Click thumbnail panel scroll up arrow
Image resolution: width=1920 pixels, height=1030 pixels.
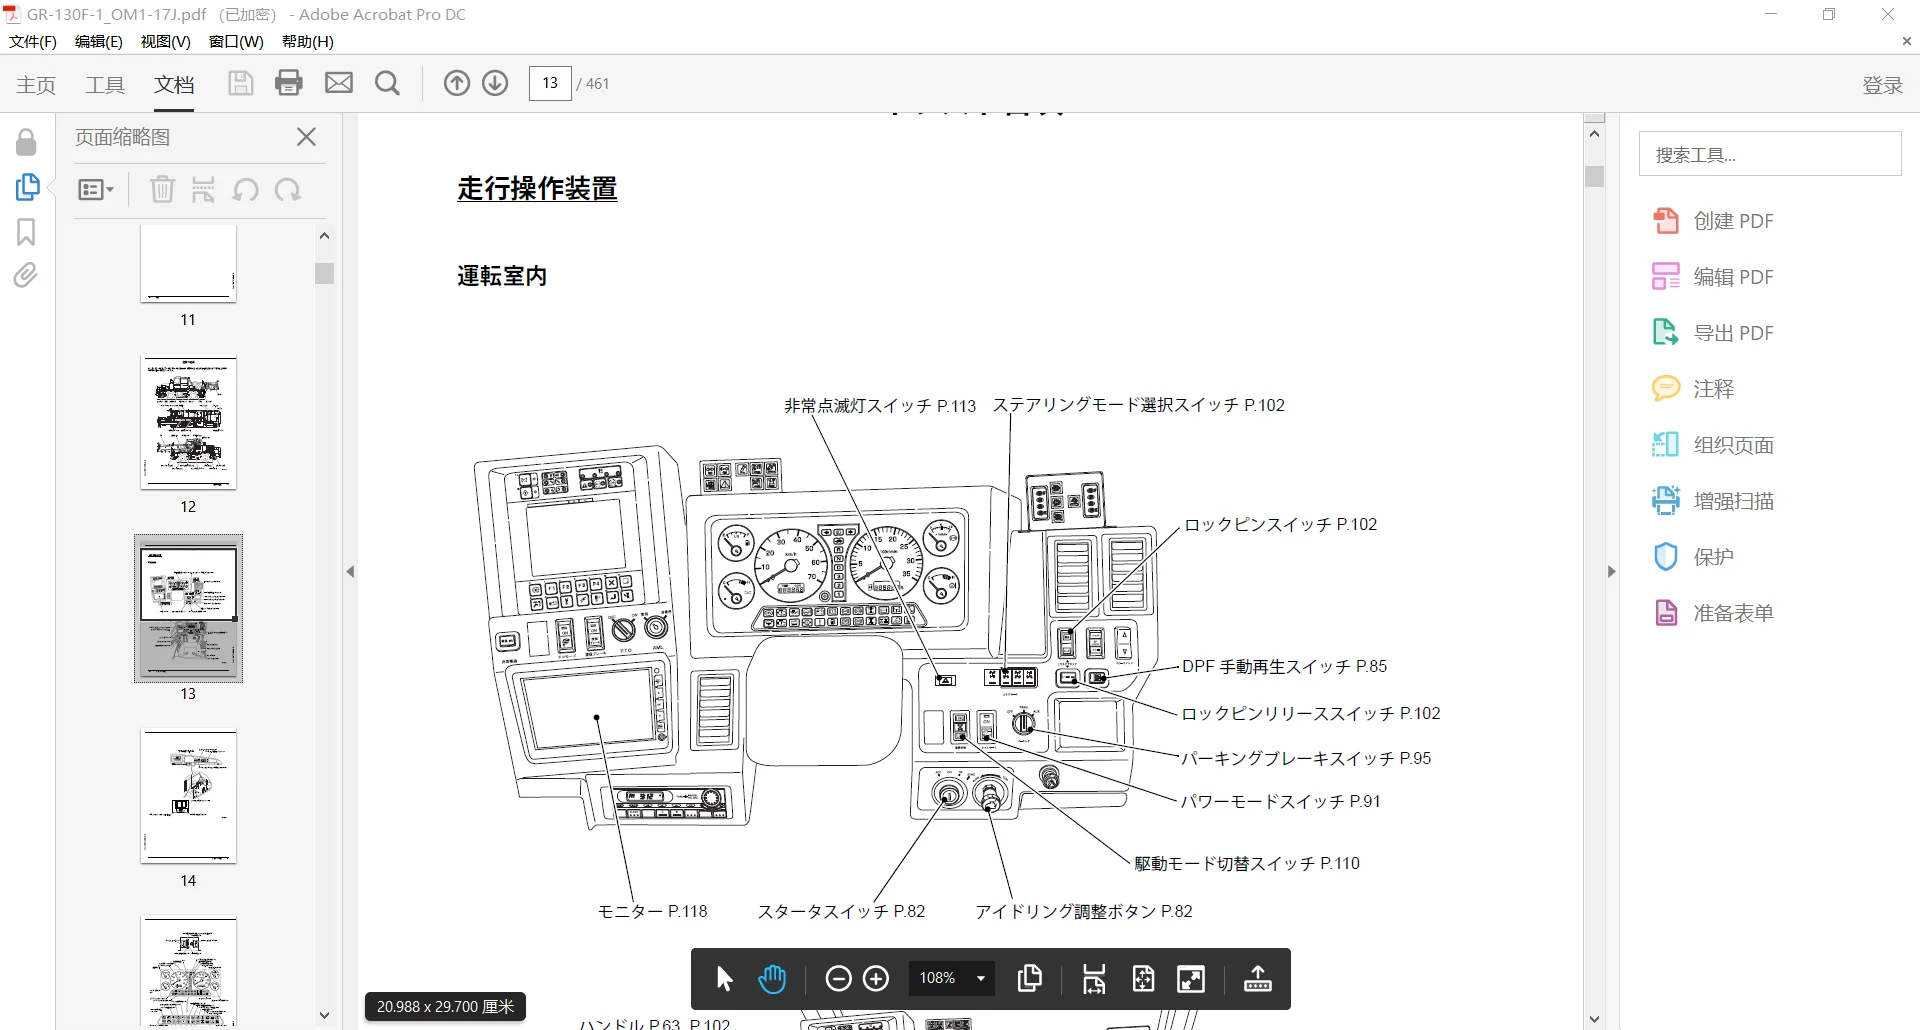tap(324, 235)
